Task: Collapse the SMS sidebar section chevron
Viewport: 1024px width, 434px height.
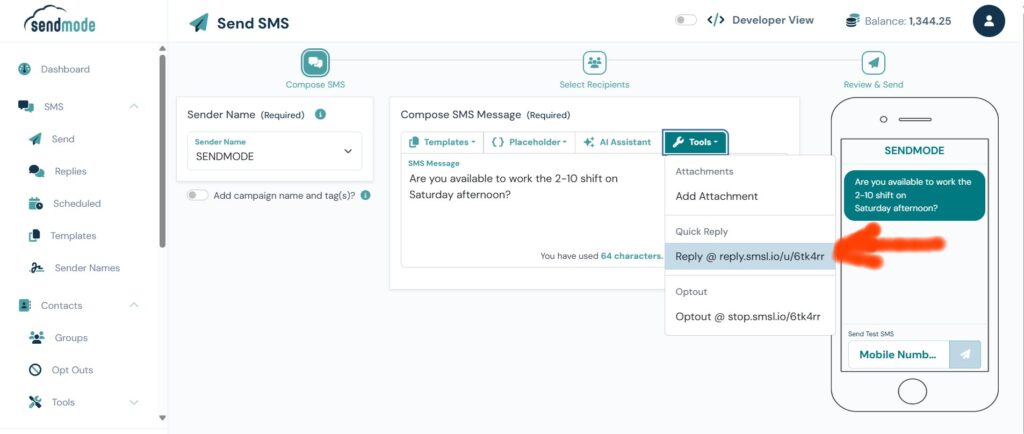Action: pyautogui.click(x=134, y=106)
